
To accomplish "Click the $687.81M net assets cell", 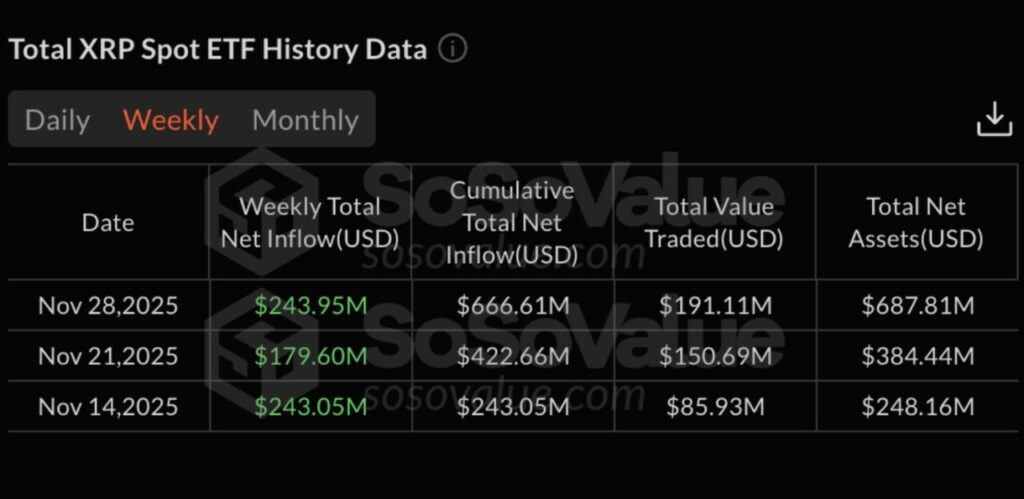I will click(x=917, y=305).
